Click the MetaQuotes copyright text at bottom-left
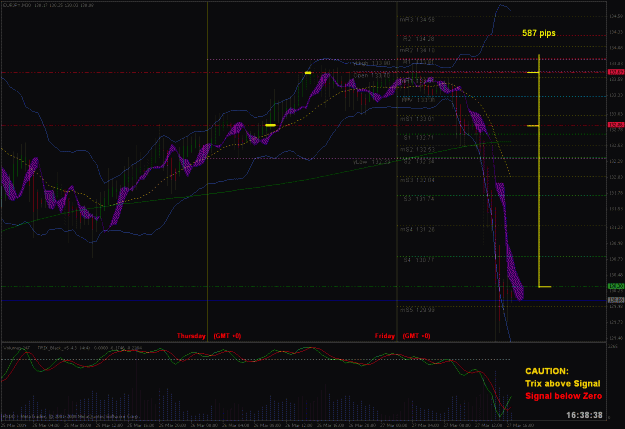The width and height of the screenshot is (625, 429). coord(71,417)
